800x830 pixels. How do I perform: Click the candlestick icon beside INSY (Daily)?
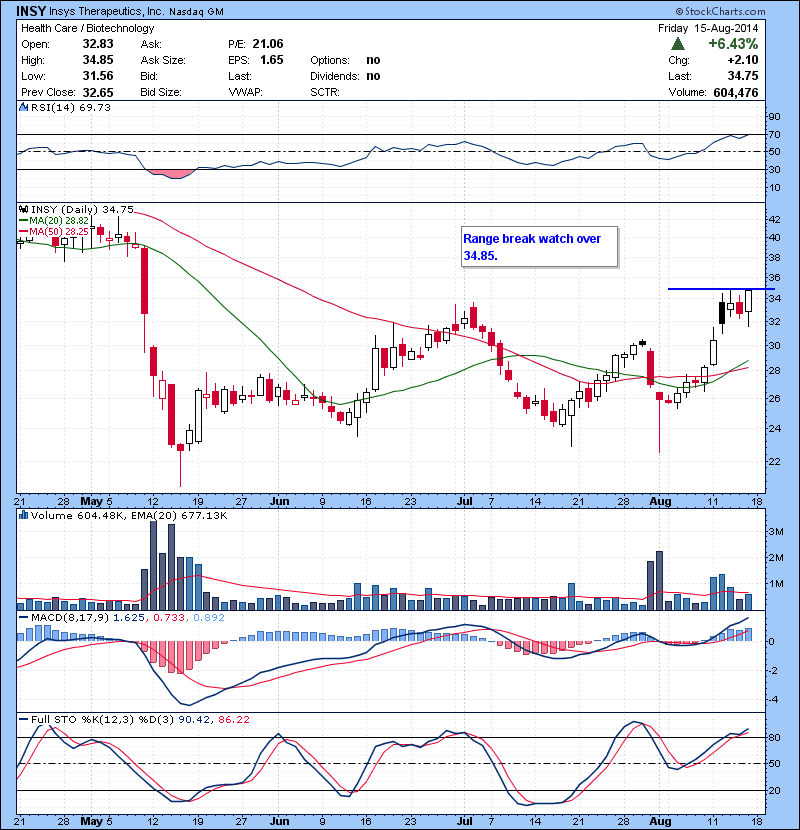(x=23, y=210)
